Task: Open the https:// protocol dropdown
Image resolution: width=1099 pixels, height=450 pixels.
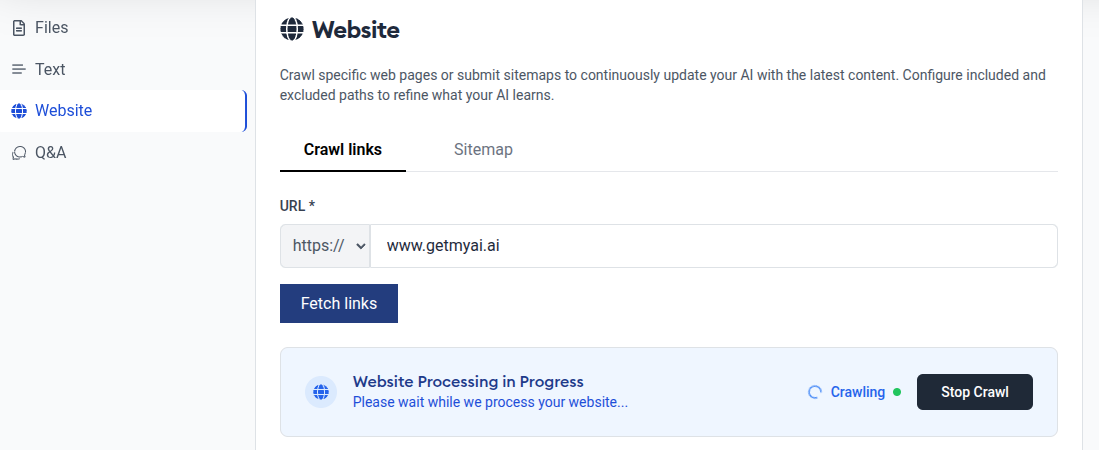Action: coord(325,246)
